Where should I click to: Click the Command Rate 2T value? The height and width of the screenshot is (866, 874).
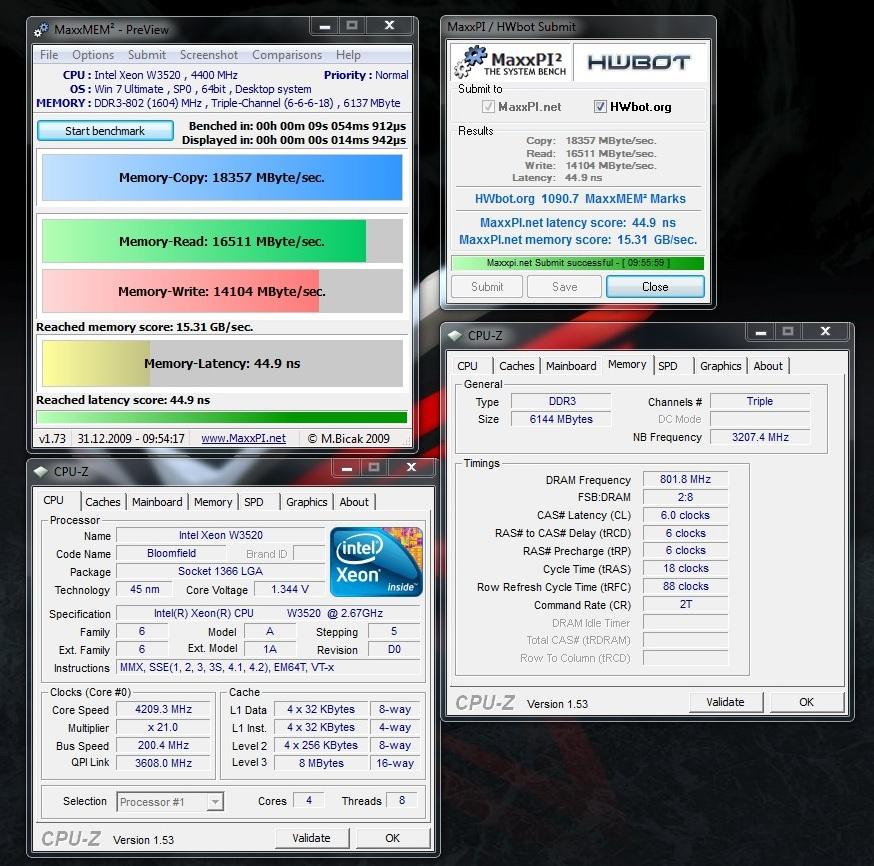(686, 604)
